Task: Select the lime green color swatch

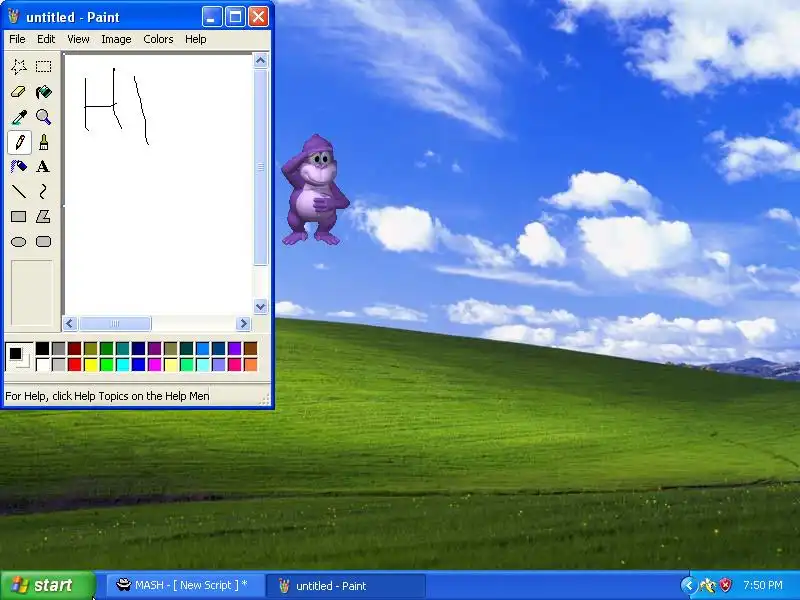Action: [107, 364]
